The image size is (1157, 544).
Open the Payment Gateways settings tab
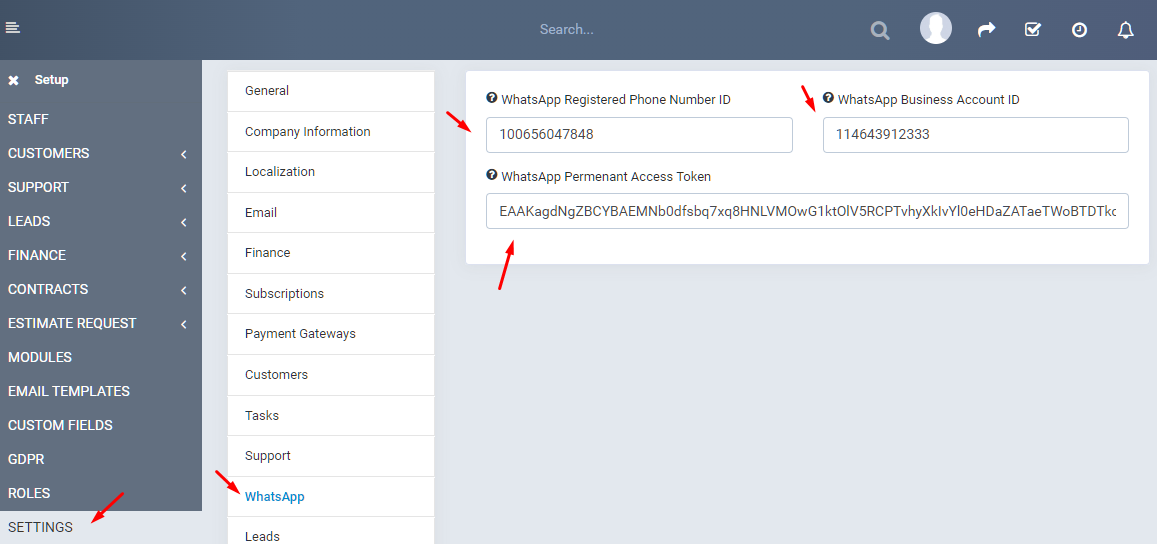click(300, 334)
